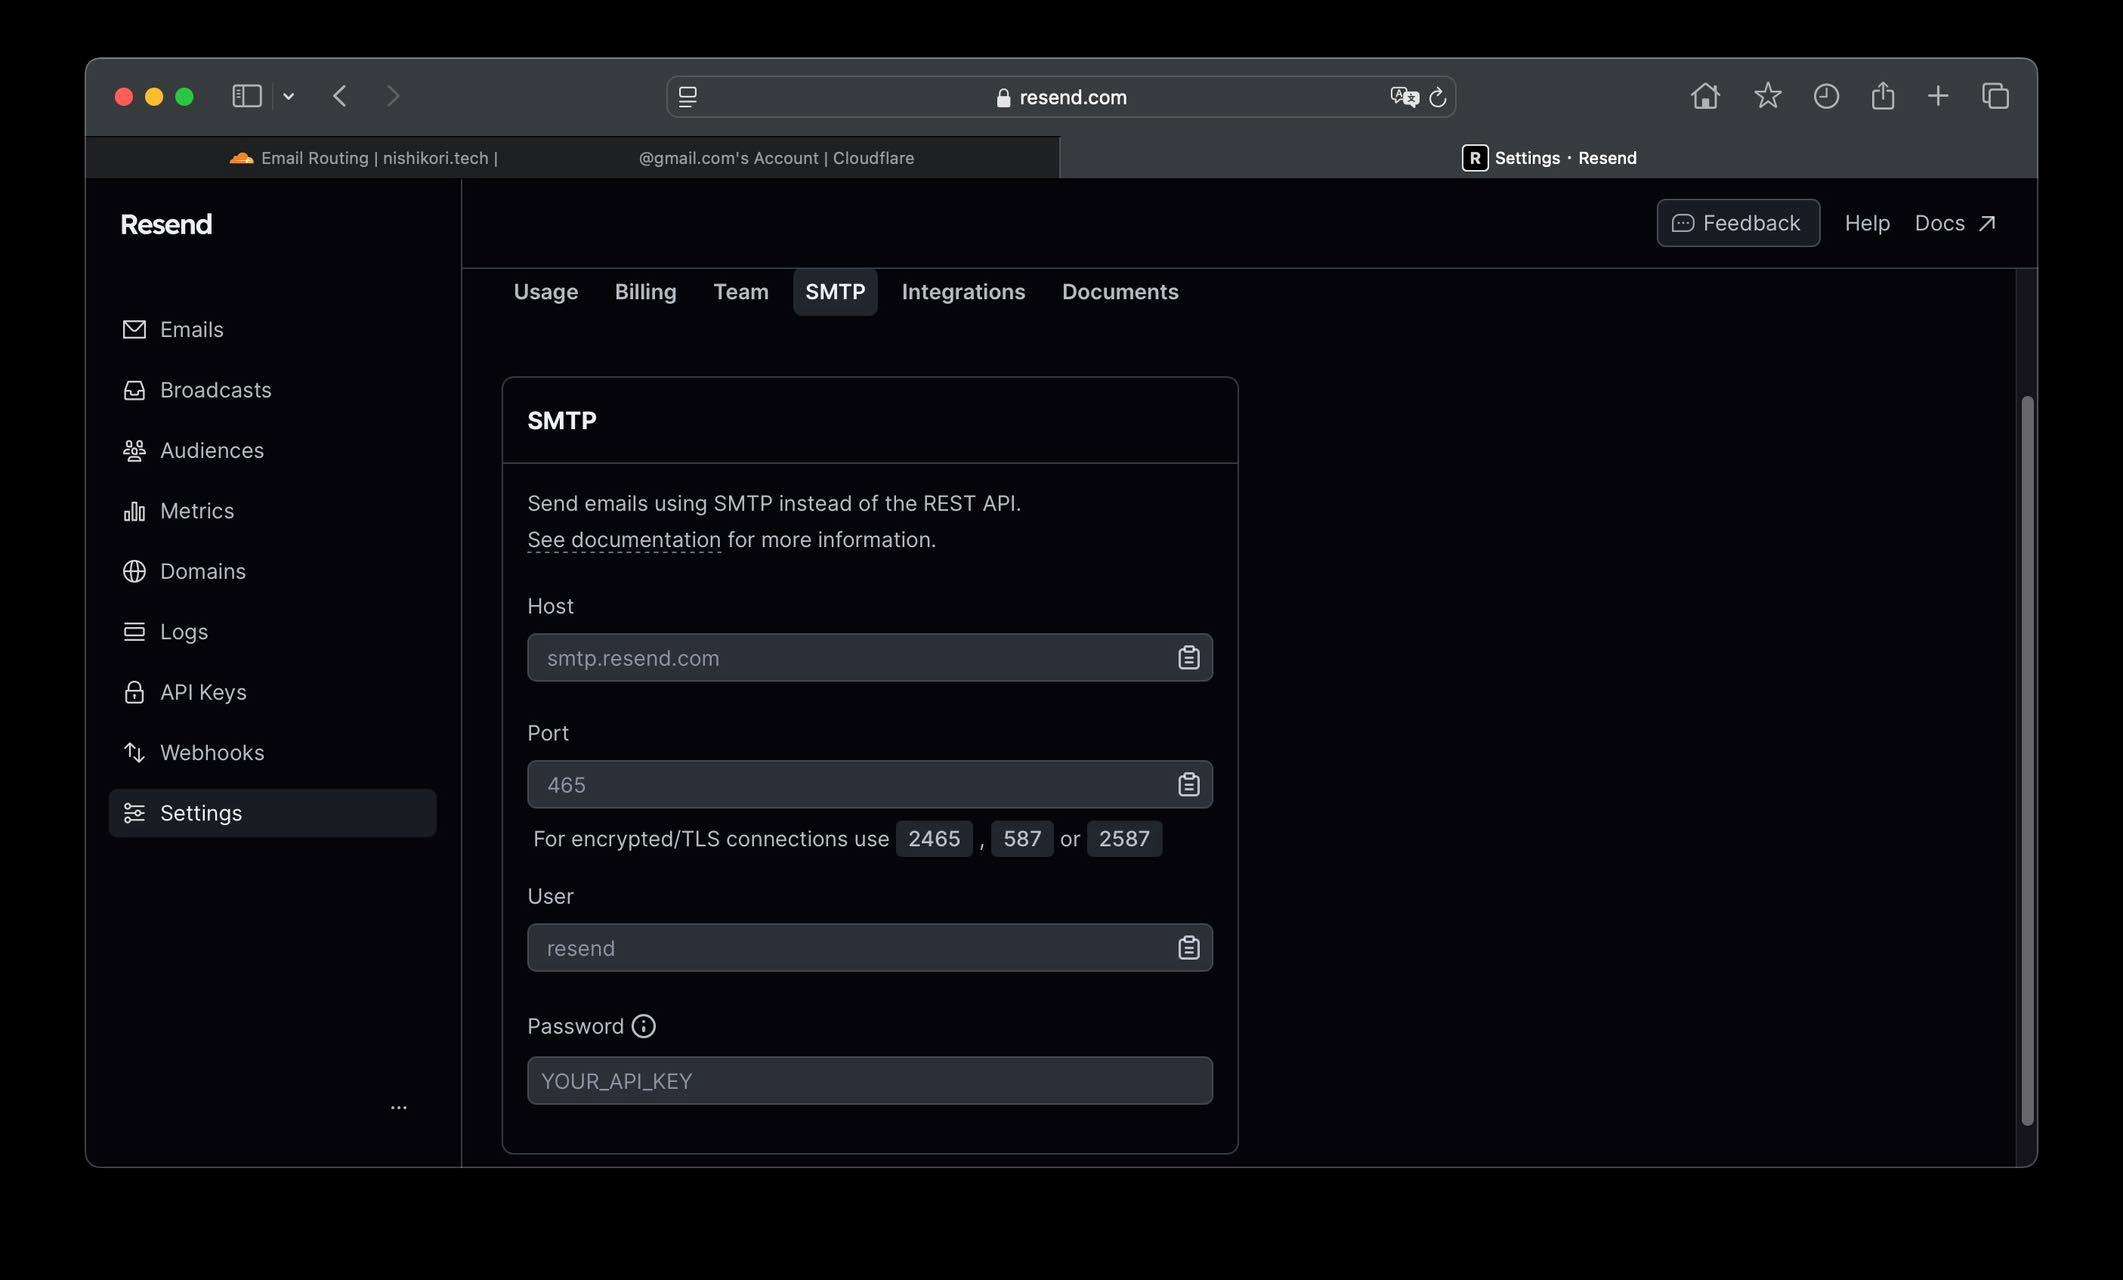Image resolution: width=2123 pixels, height=1280 pixels.
Task: Switch to Cloudflare Account browser tab
Action: 776,158
